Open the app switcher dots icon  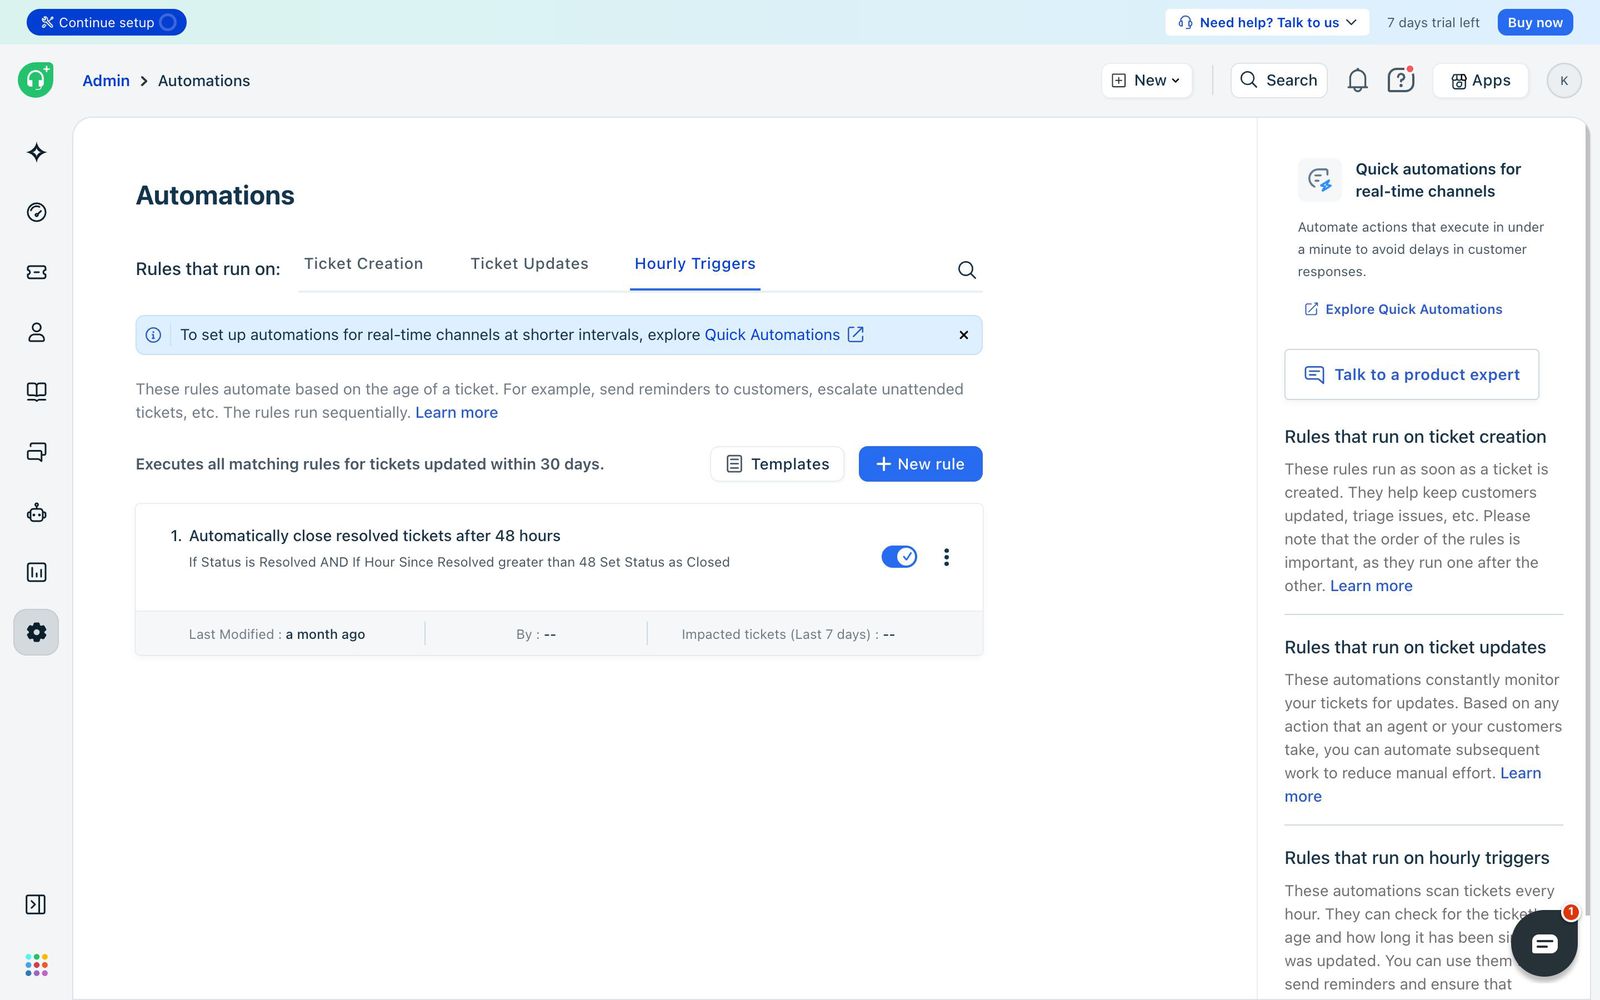pos(36,964)
